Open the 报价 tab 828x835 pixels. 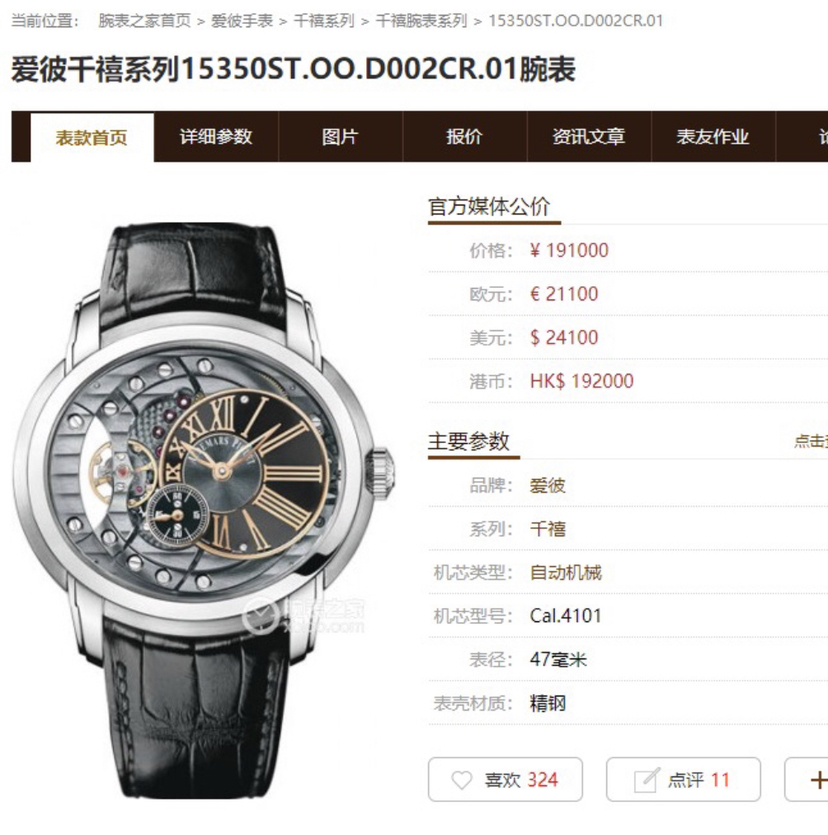tap(464, 137)
